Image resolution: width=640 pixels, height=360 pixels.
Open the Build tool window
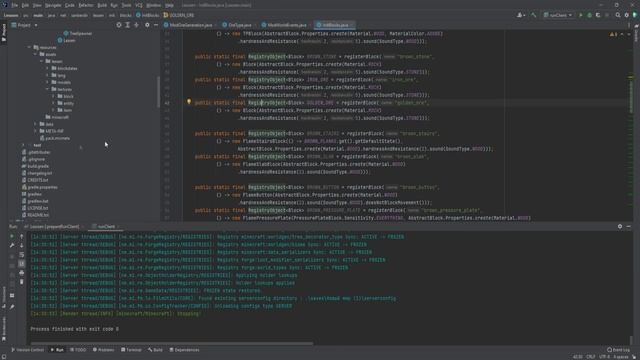pos(155,350)
